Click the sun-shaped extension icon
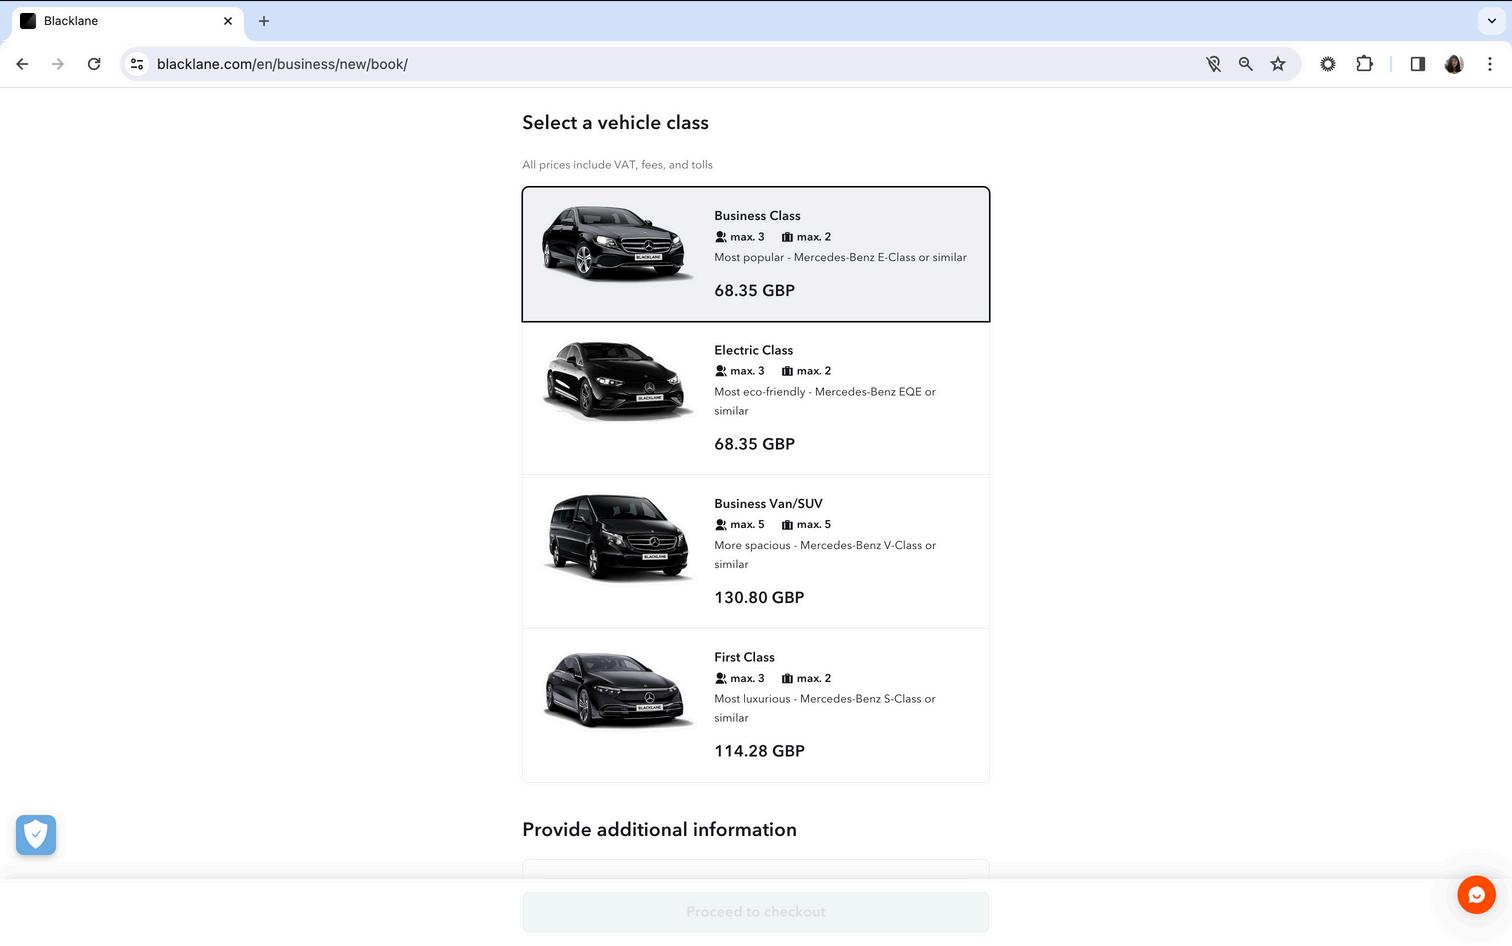The width and height of the screenshot is (1512, 946). pyautogui.click(x=1328, y=64)
